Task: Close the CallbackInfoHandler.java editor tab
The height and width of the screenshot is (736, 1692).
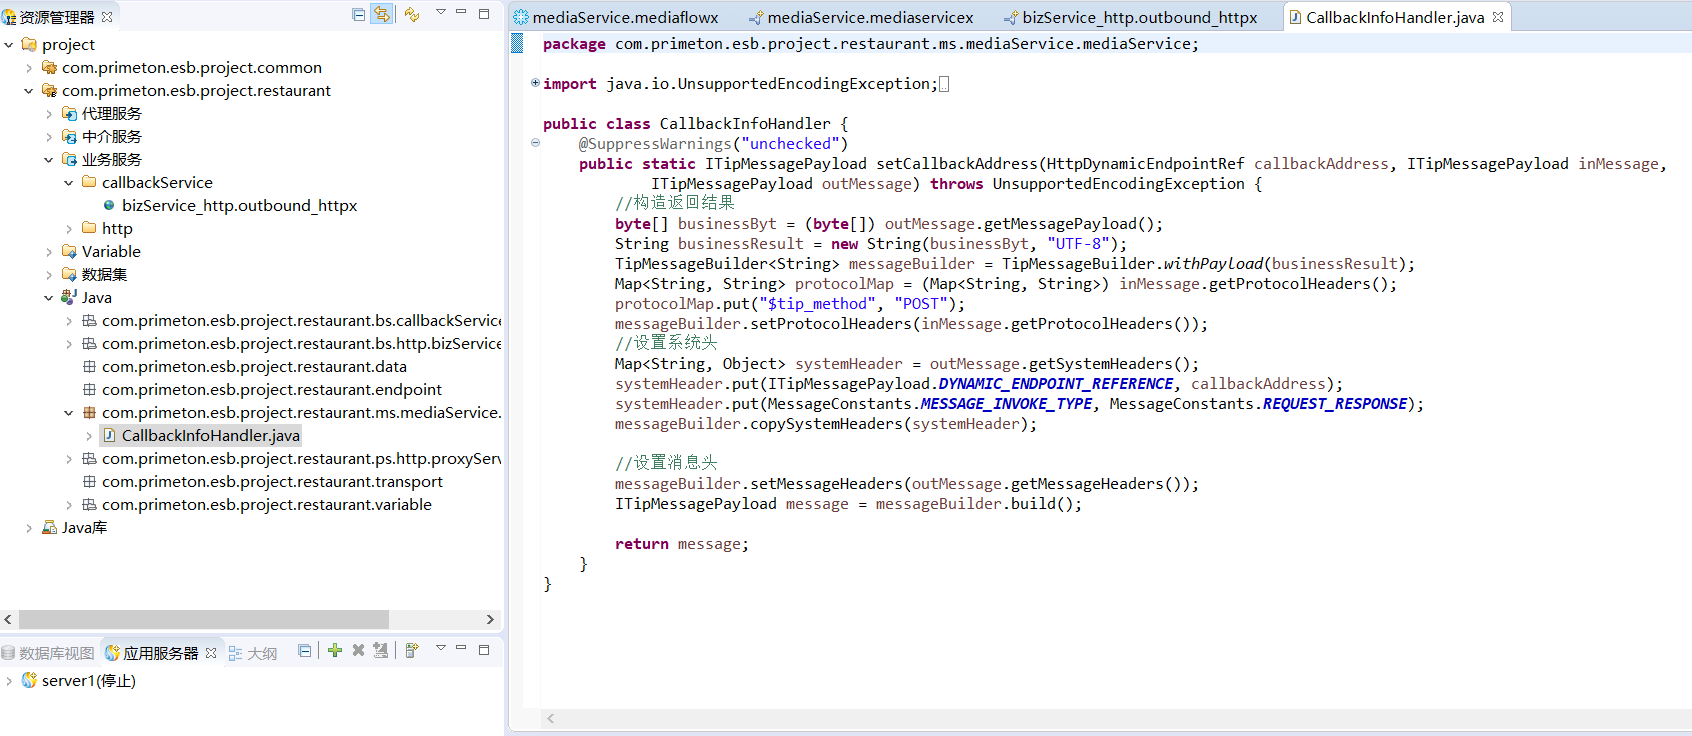Action: click(x=1498, y=17)
